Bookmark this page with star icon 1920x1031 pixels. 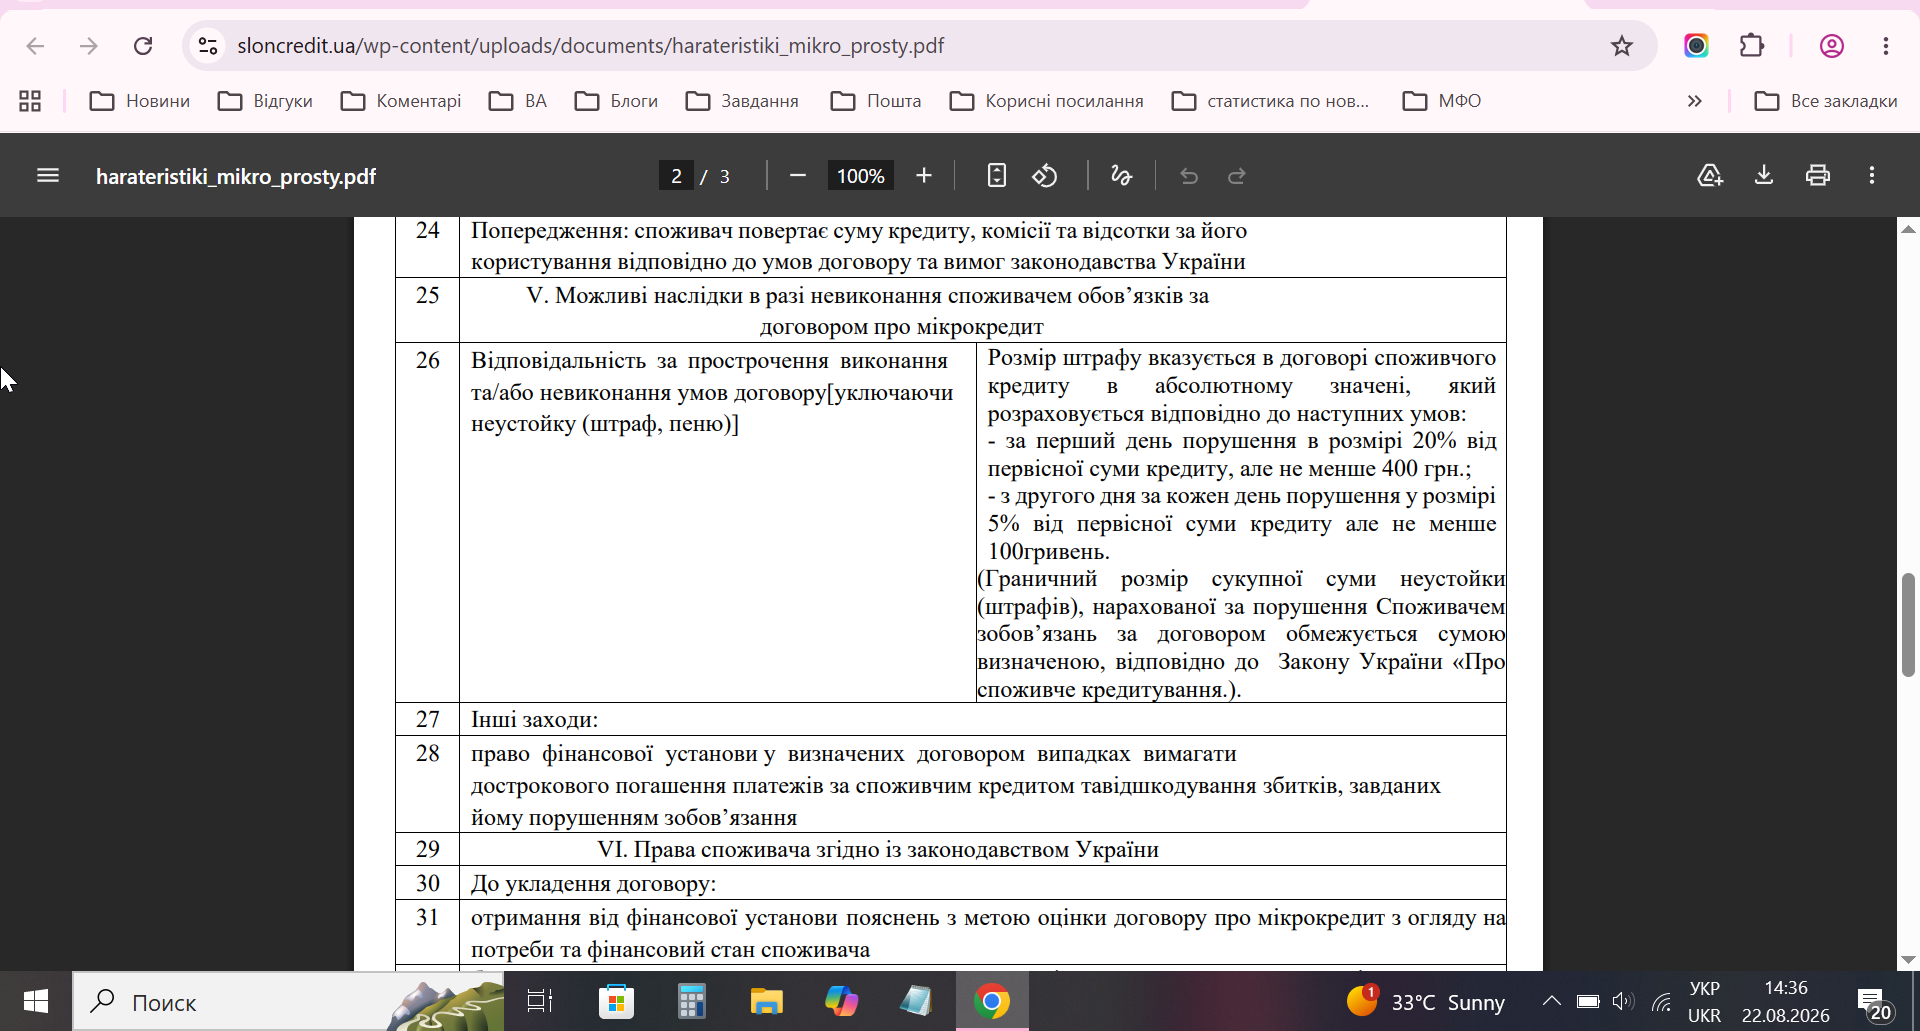[1622, 46]
